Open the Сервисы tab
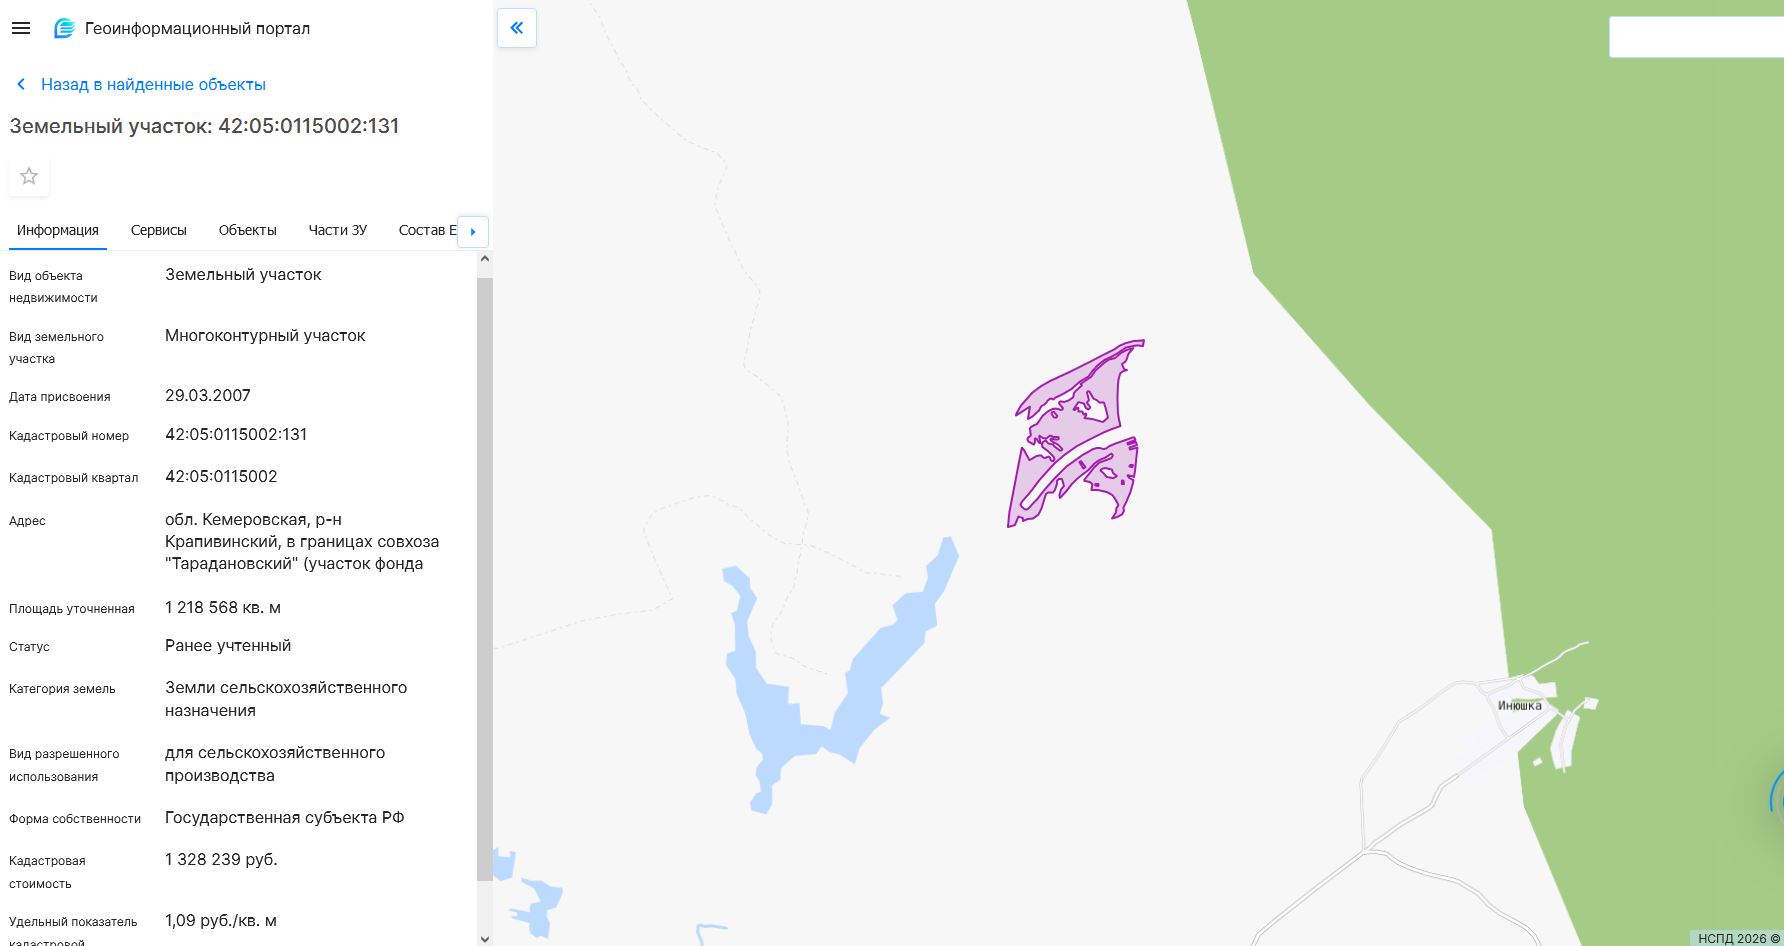 (x=159, y=230)
